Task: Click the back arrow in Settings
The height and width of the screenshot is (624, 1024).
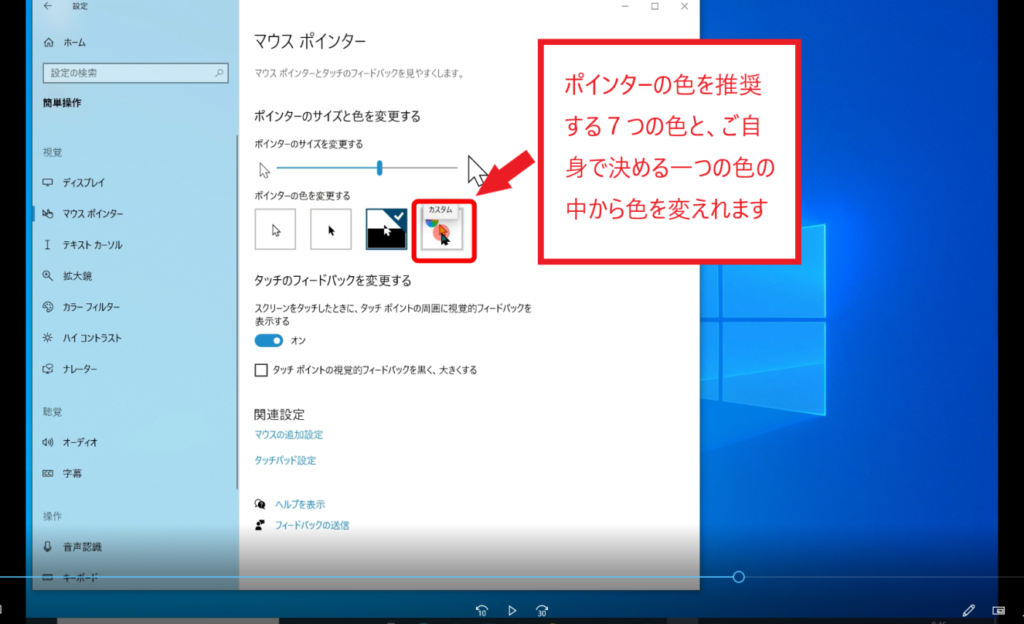Action: click(48, 7)
